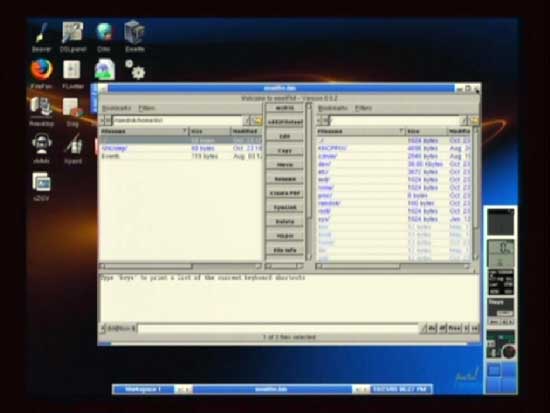Click the right pane path input field
550x413 pixels.
[x=394, y=121]
